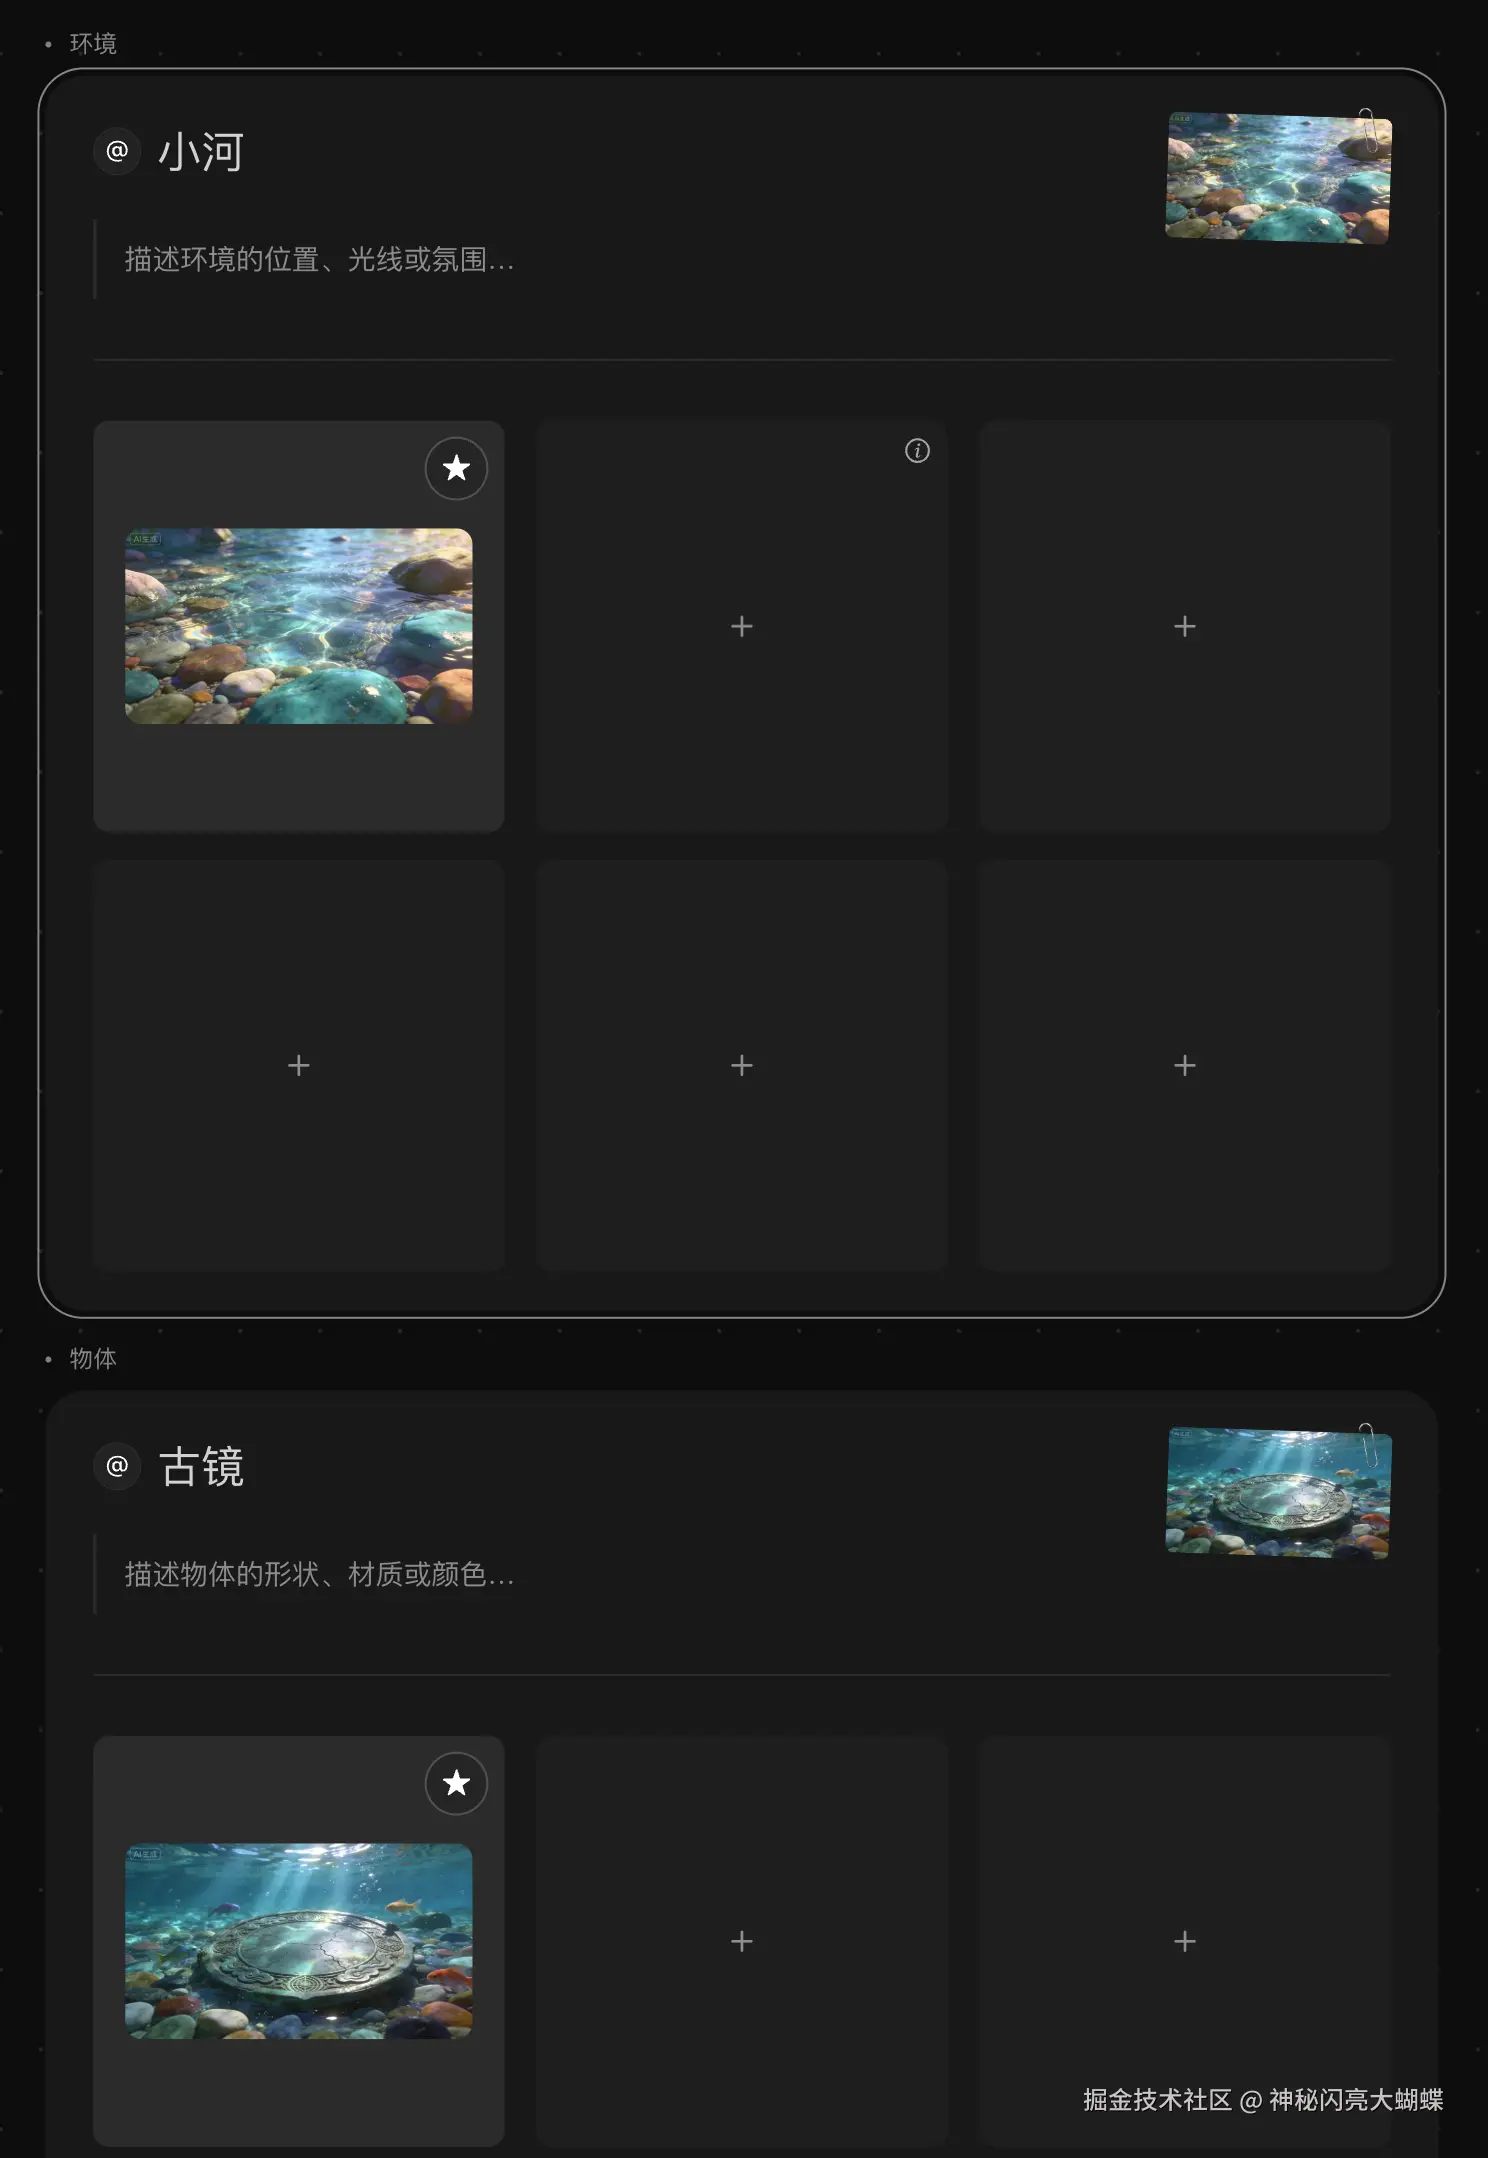Add an image in the 小河 bottom-right slot
The width and height of the screenshot is (1488, 2158).
1185,1065
